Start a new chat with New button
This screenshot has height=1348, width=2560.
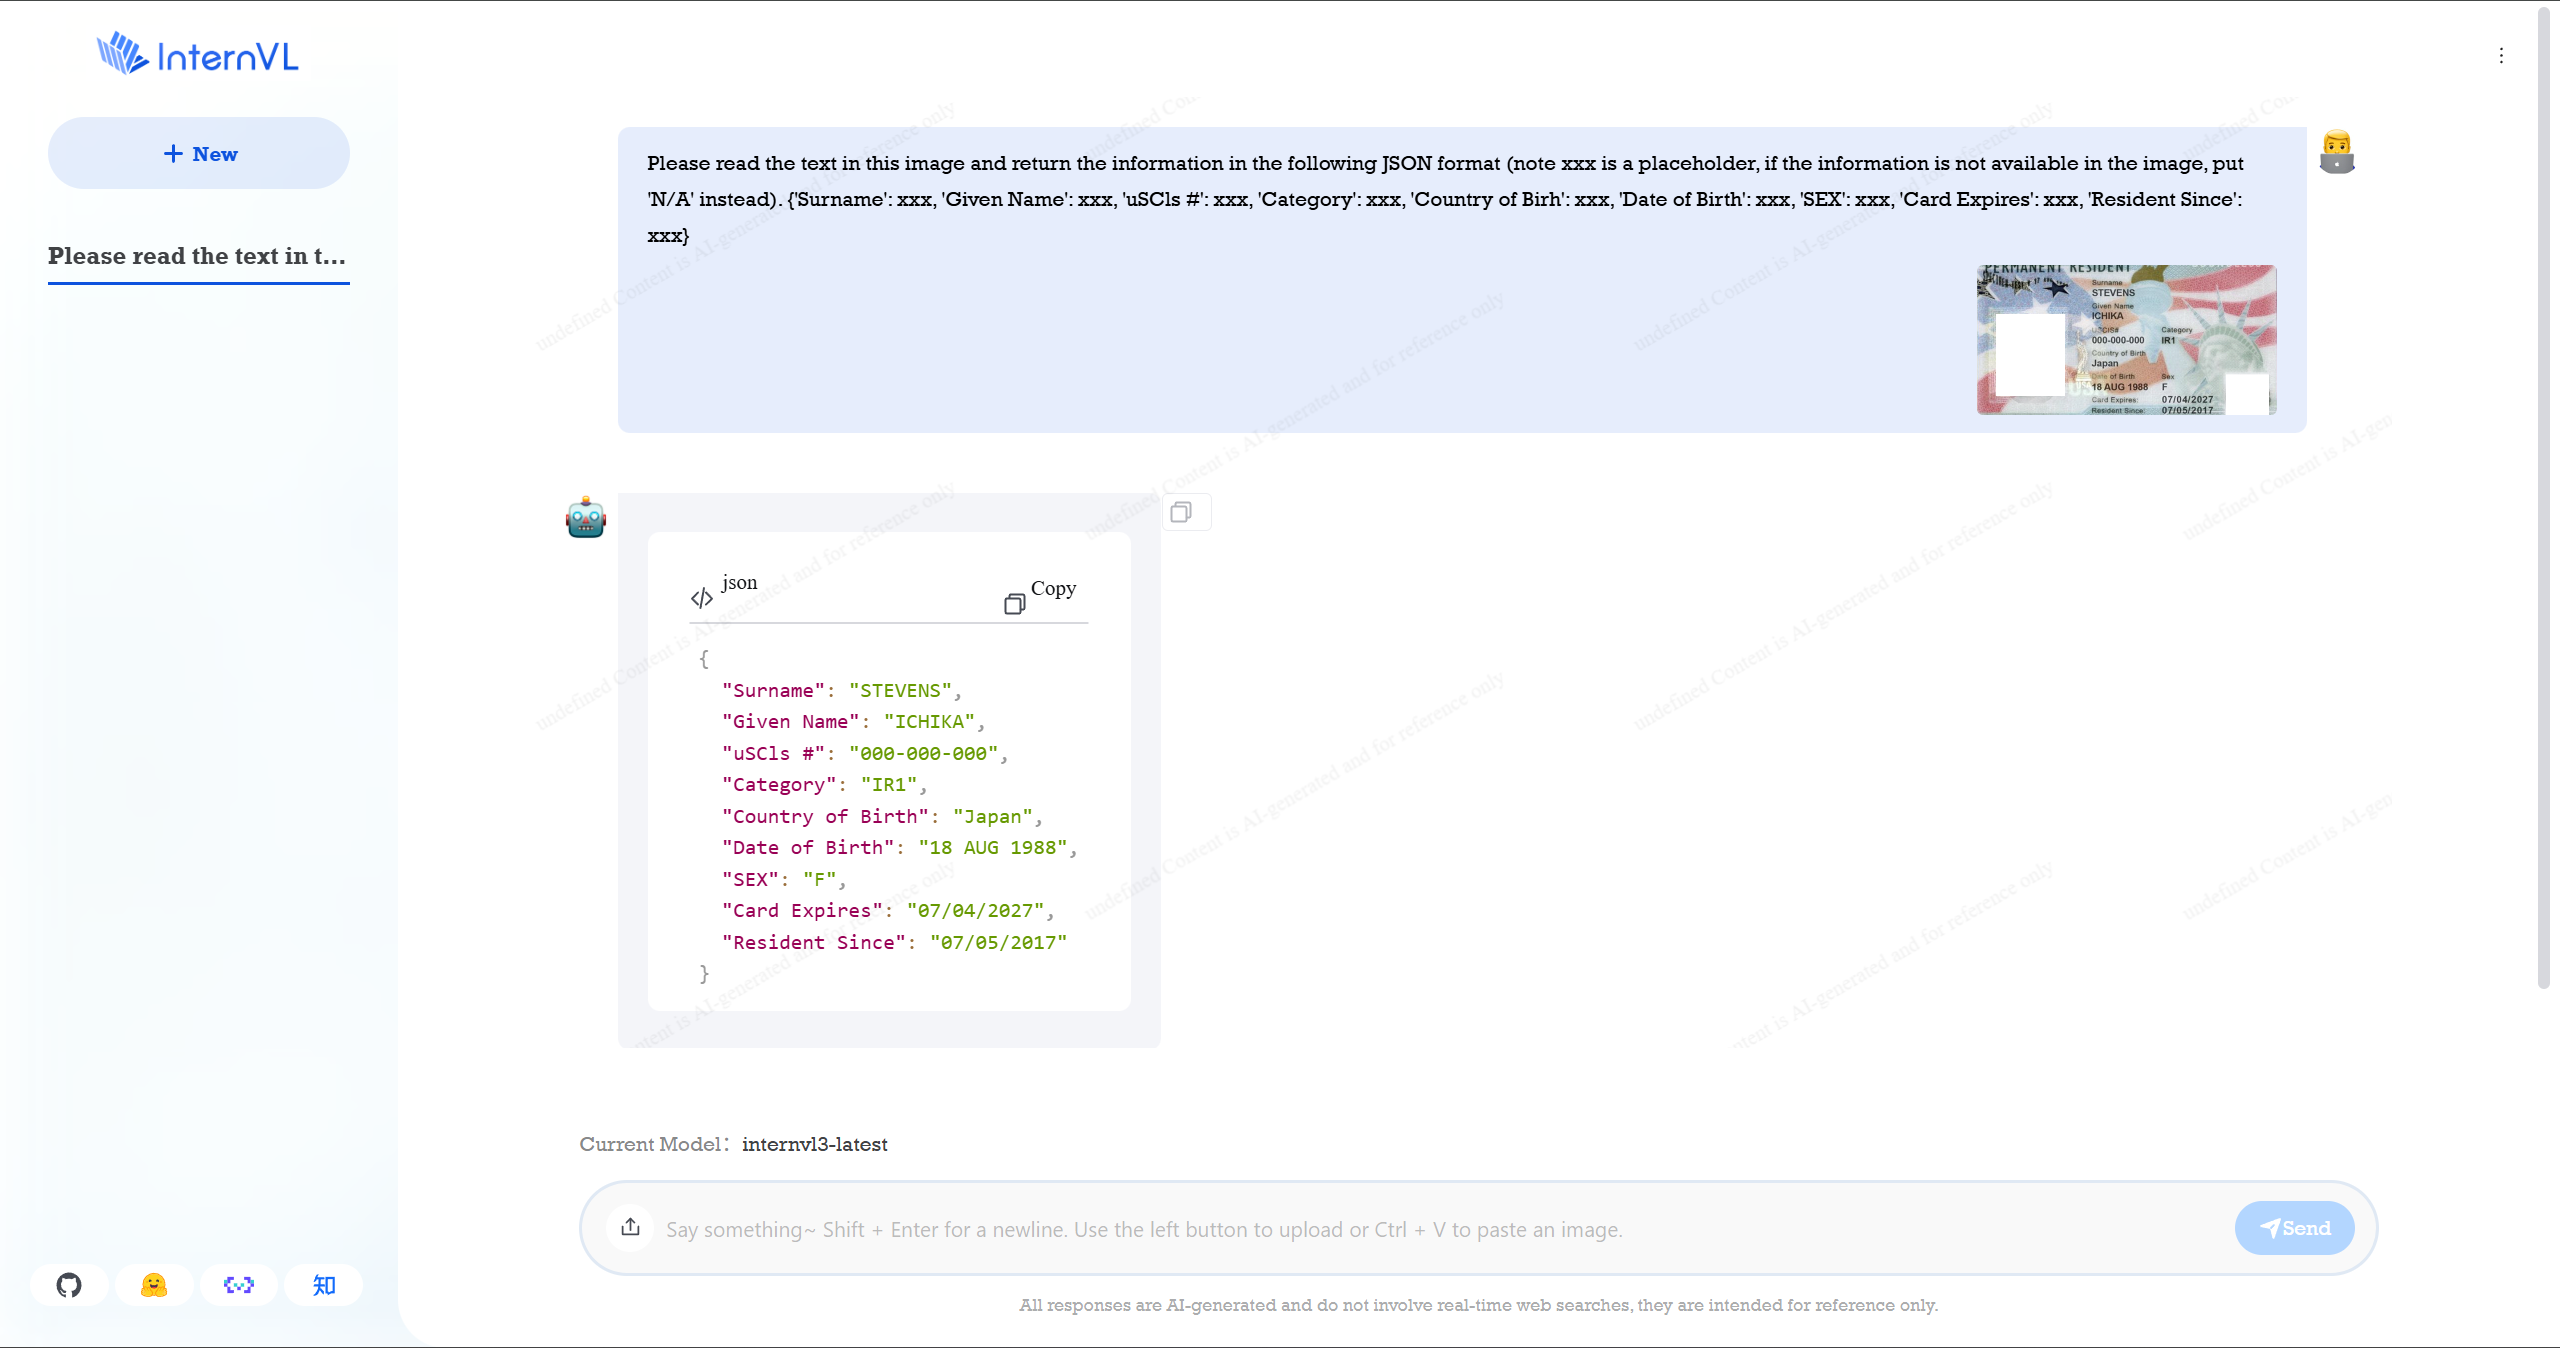199,153
